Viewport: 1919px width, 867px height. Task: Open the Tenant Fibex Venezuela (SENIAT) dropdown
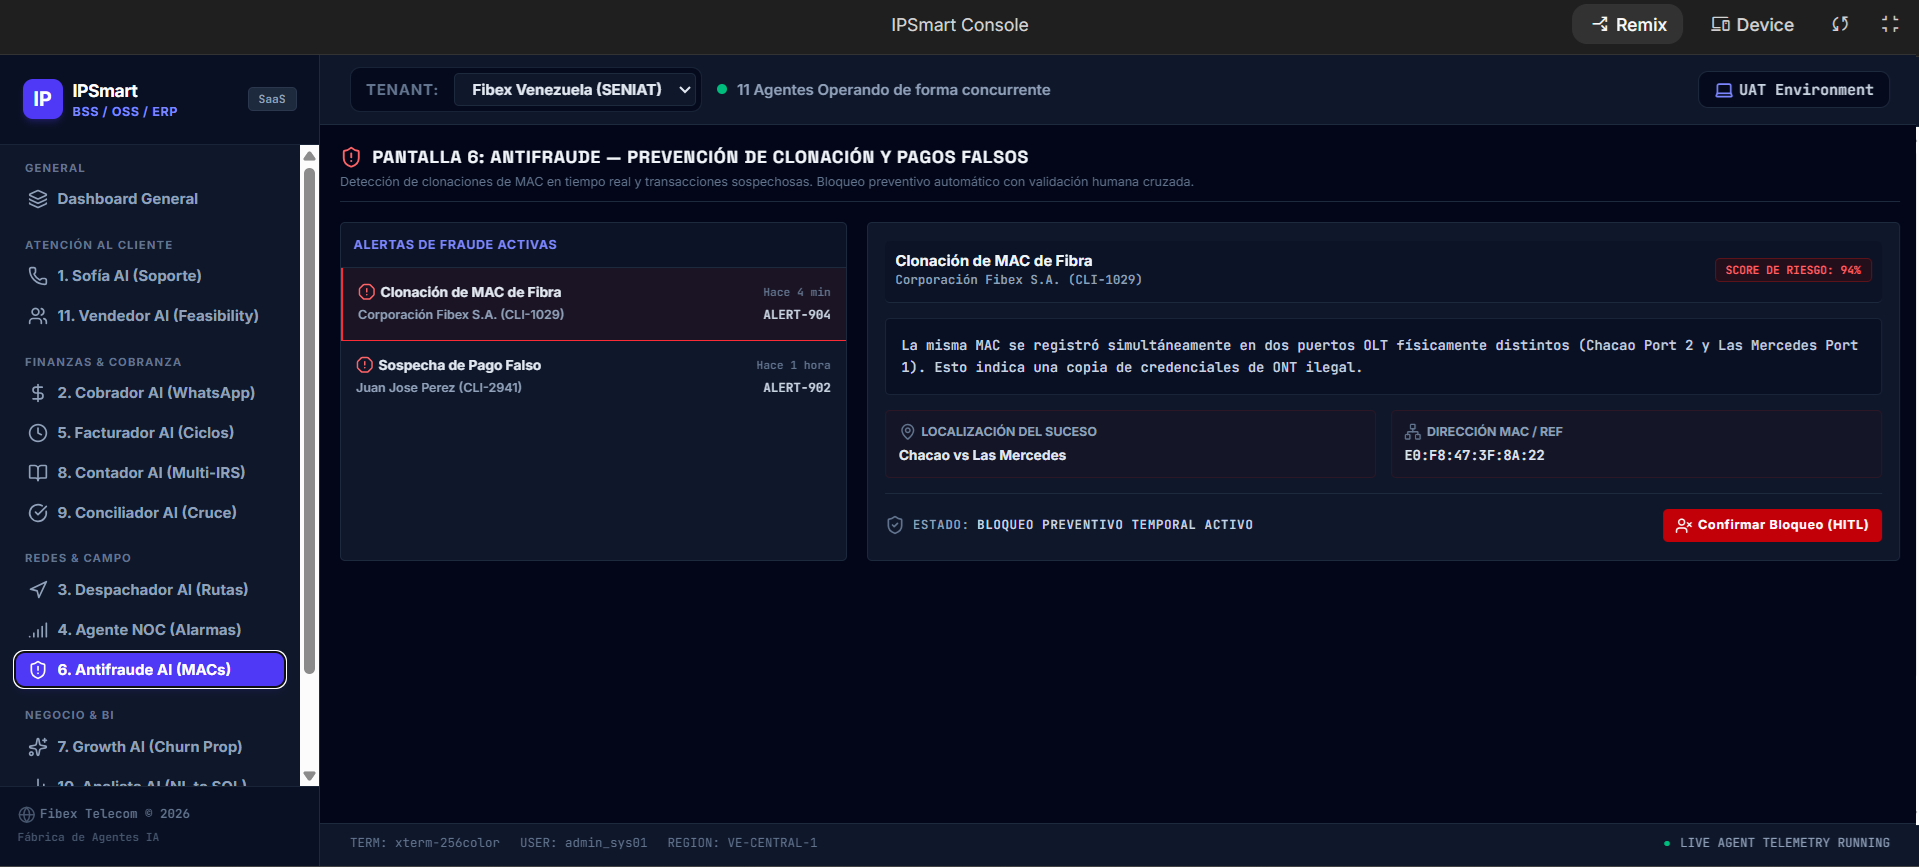(x=577, y=90)
